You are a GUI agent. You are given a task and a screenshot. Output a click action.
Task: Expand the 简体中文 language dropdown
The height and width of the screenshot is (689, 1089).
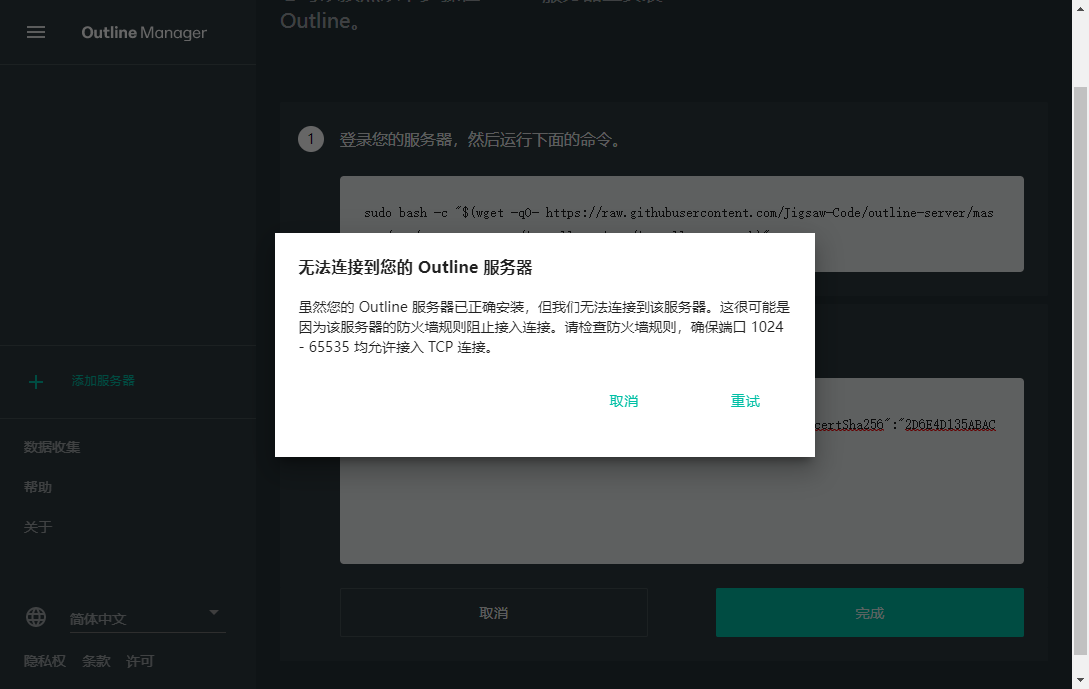(x=147, y=617)
